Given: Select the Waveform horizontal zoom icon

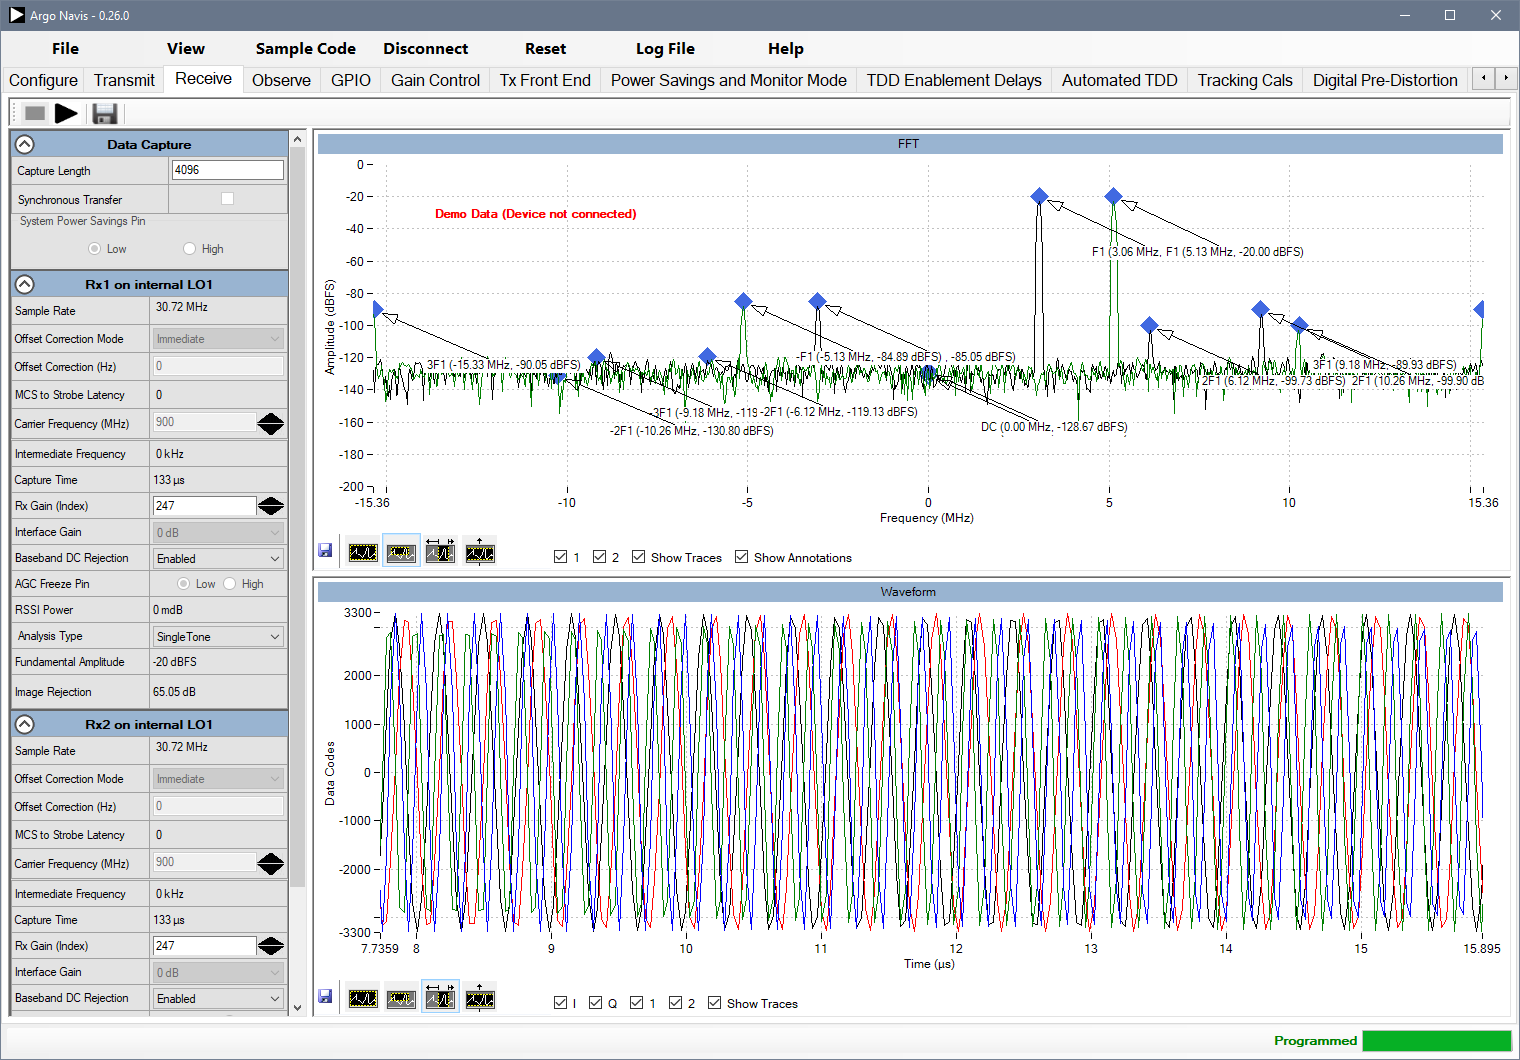Looking at the screenshot, I should click(x=440, y=998).
